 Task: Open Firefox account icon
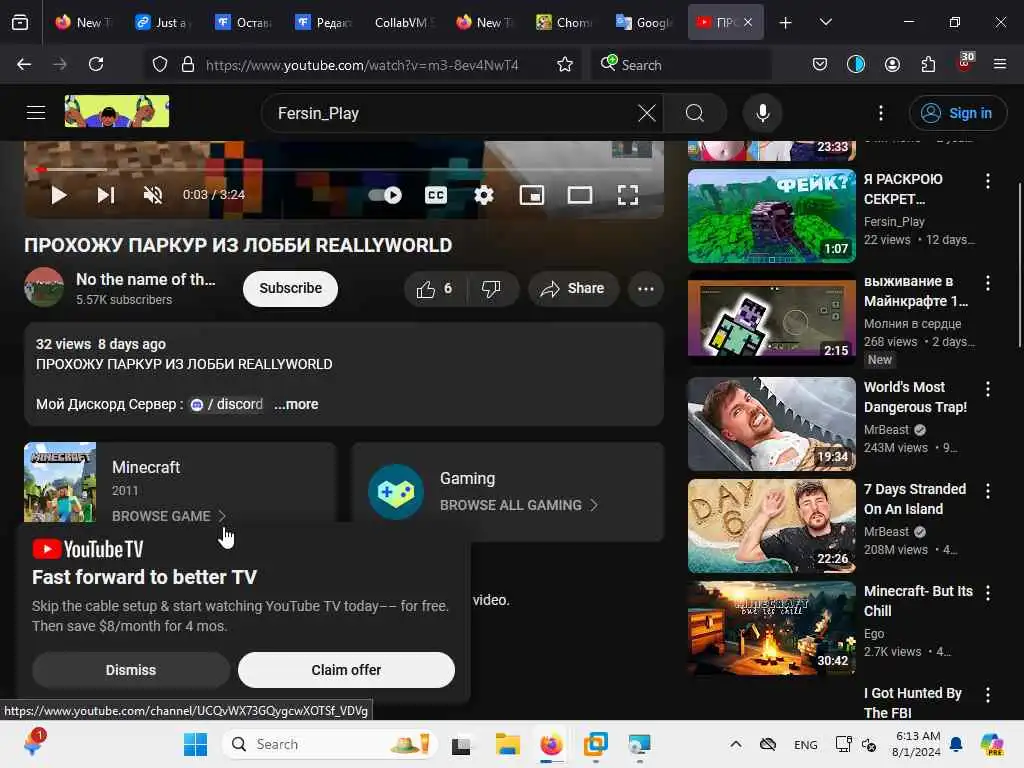892,64
